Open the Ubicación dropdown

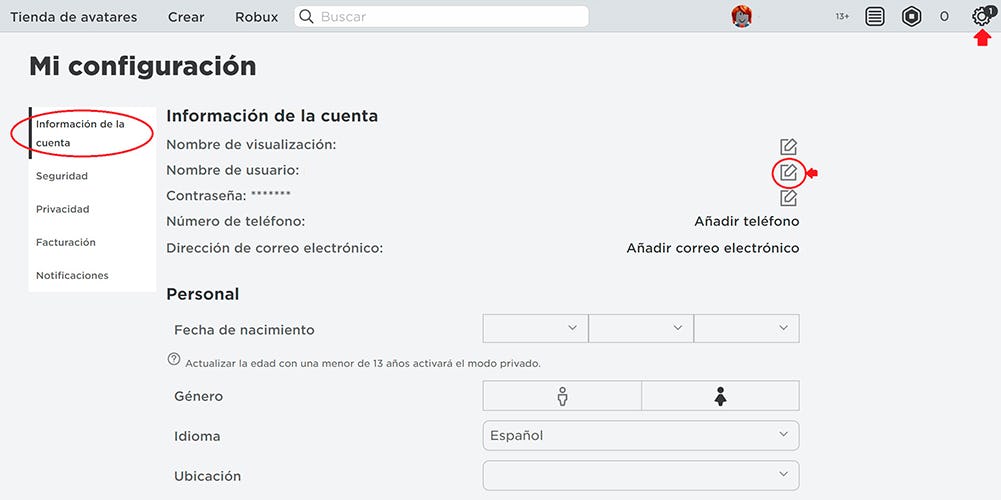(x=640, y=475)
